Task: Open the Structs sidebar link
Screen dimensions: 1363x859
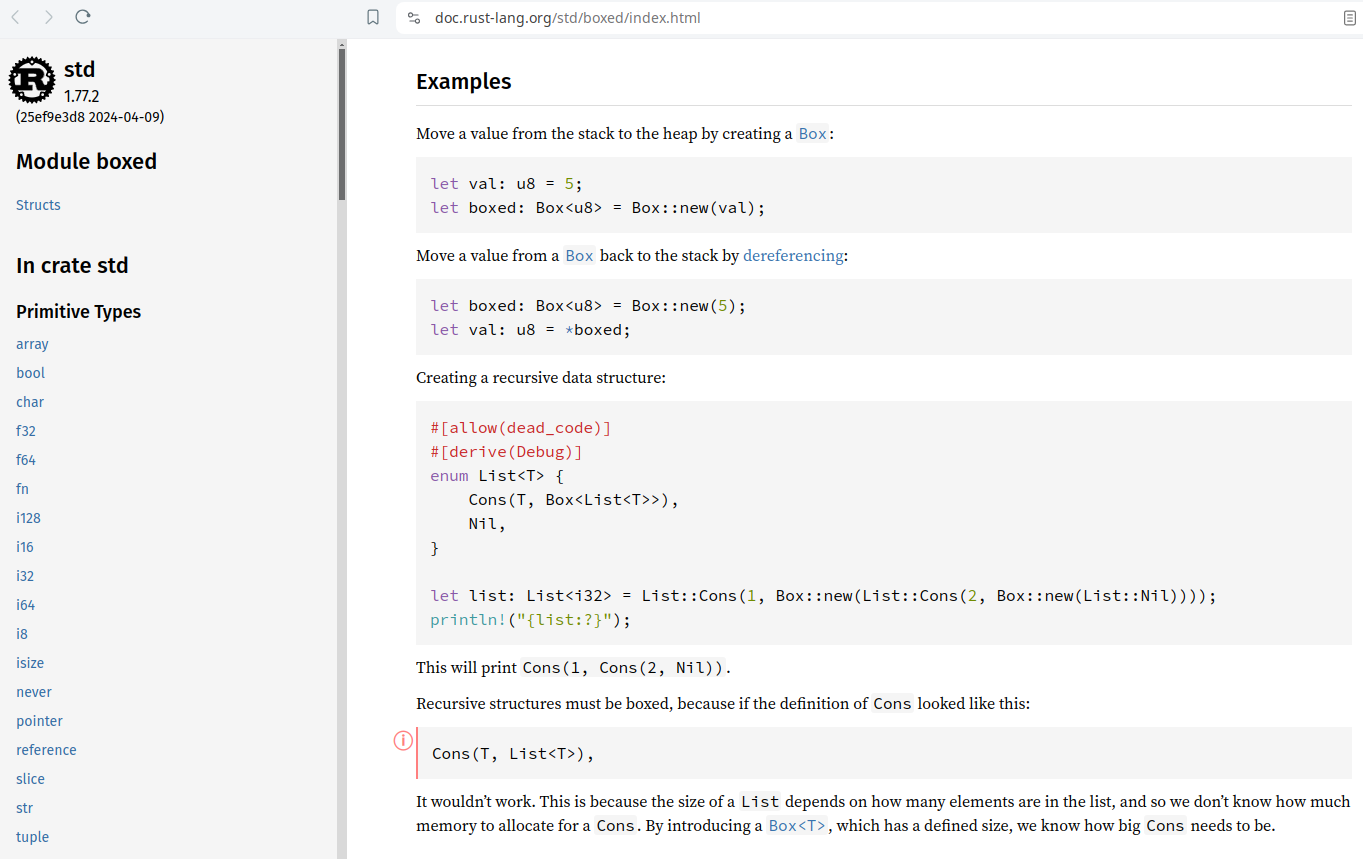Action: pyautogui.click(x=38, y=205)
